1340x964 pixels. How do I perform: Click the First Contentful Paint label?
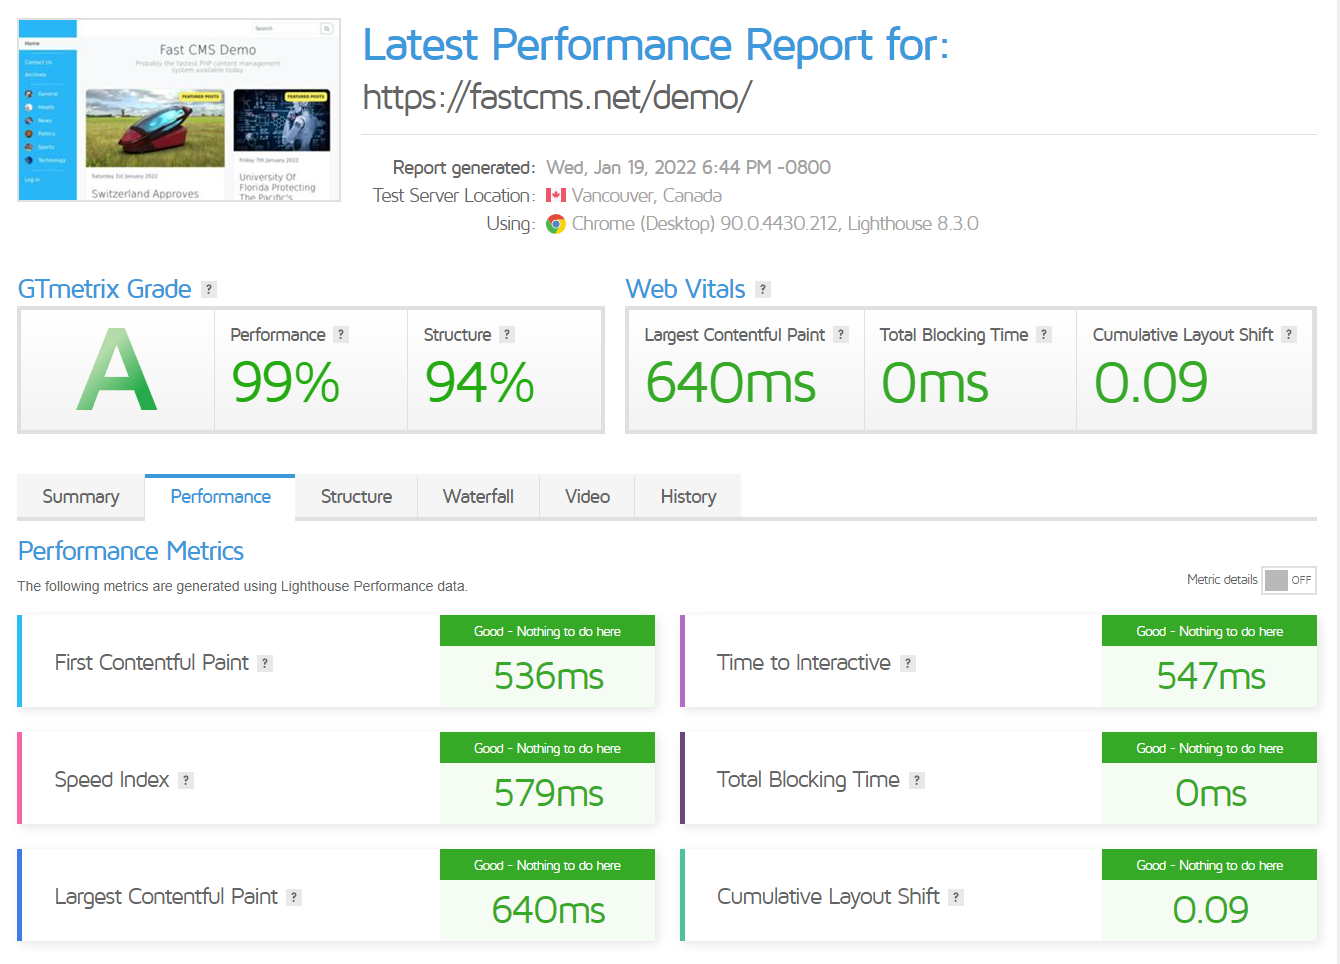click(x=151, y=663)
